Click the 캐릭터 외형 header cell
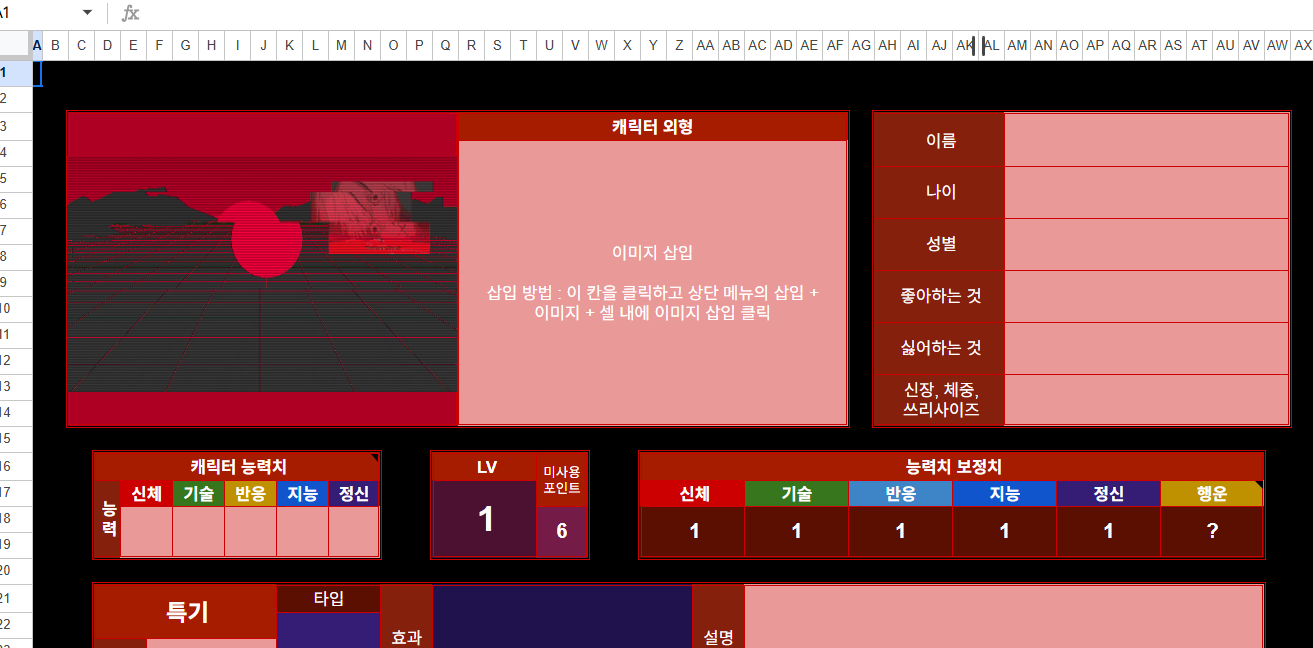Viewport: 1313px width, 648px height. click(x=652, y=126)
